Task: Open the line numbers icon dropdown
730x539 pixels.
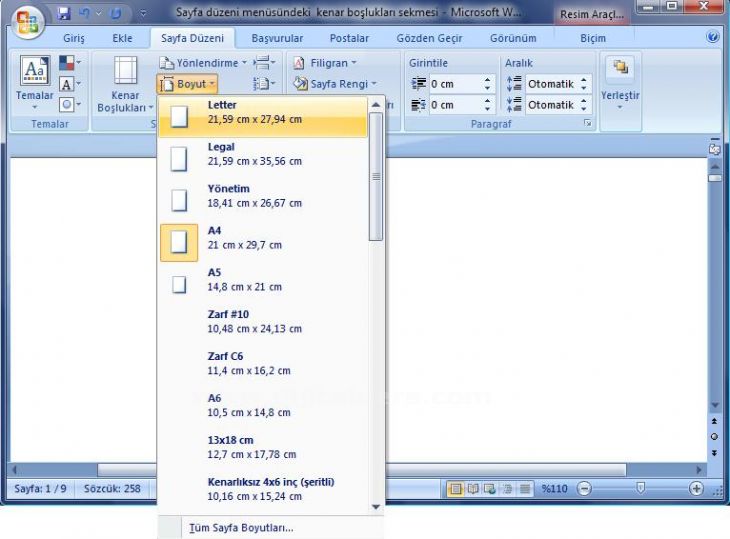Action: (x=264, y=84)
